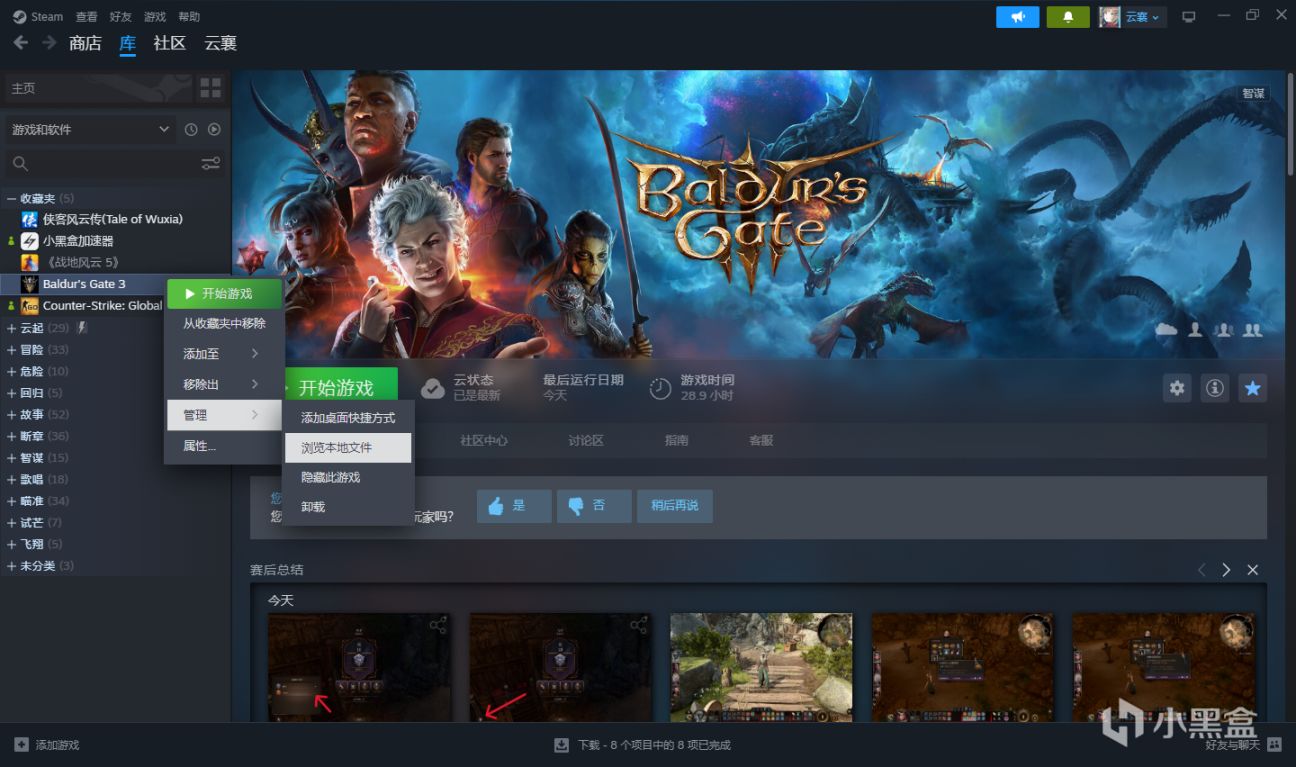Click the 主页 home button
Image resolution: width=1296 pixels, height=767 pixels.
point(98,88)
